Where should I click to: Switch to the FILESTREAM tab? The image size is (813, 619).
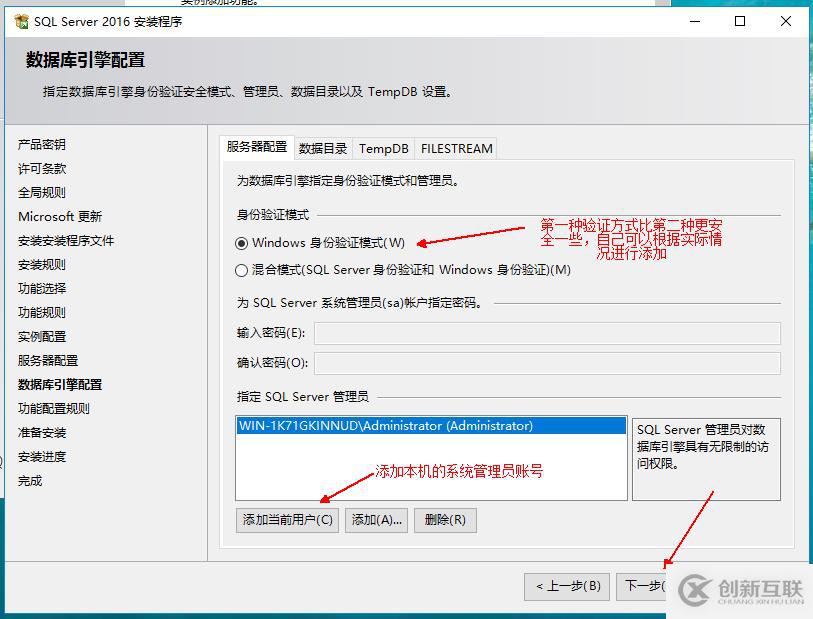pos(455,148)
